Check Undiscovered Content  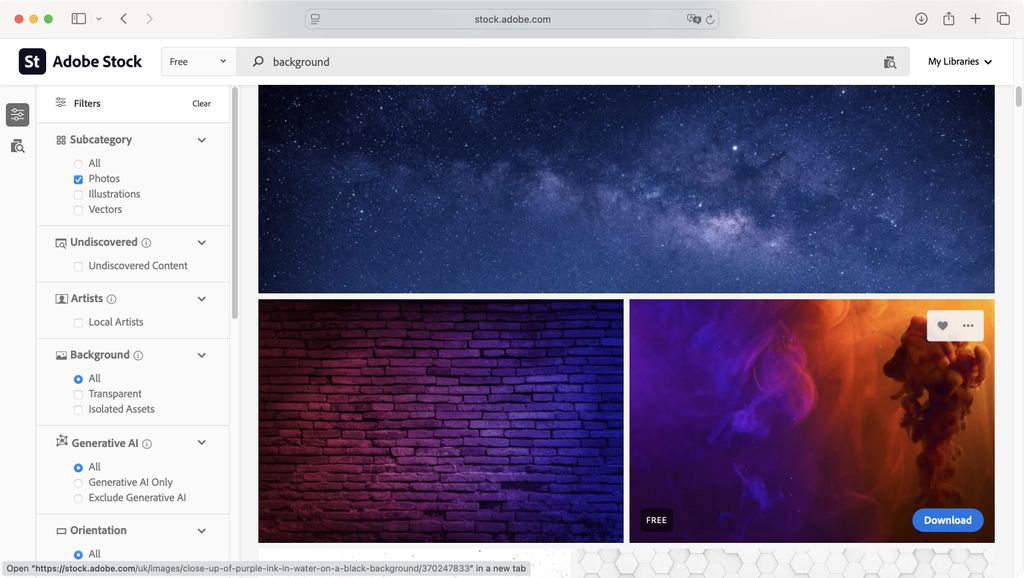point(78,265)
